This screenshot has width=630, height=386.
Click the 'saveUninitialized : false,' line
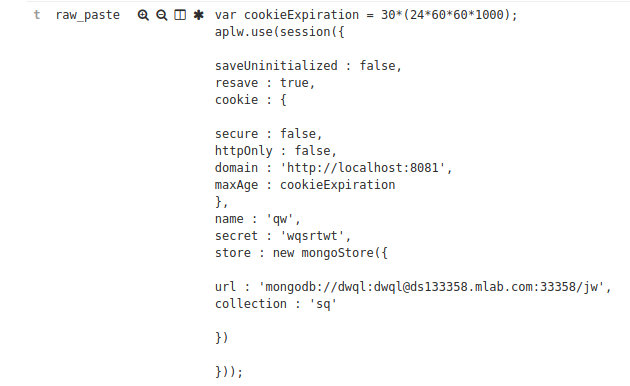tap(308, 66)
